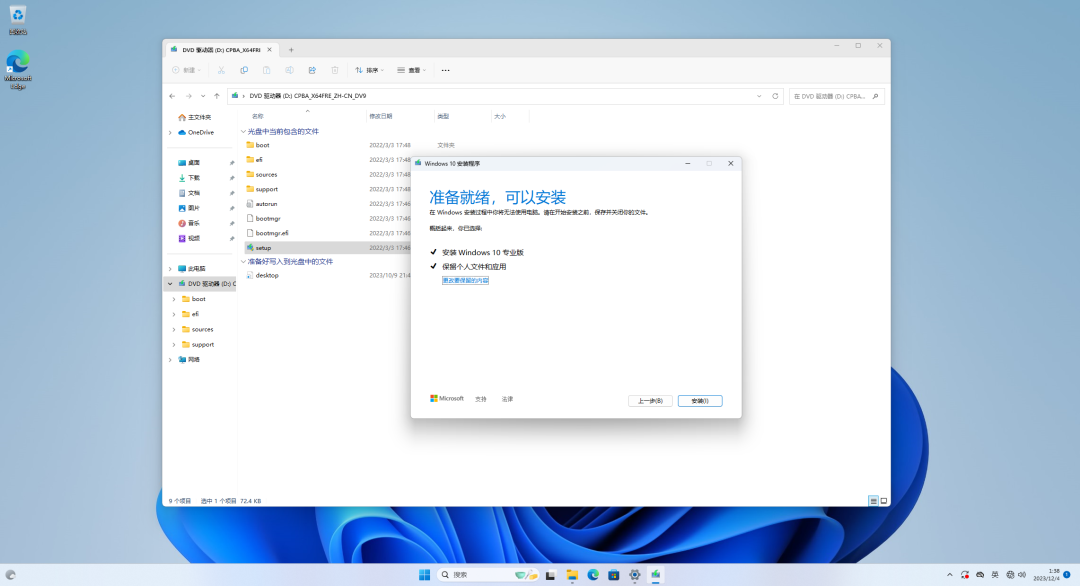Viewport: 1080px width, 586px height.
Task: Add a new Explorer tab
Action: coord(291,50)
